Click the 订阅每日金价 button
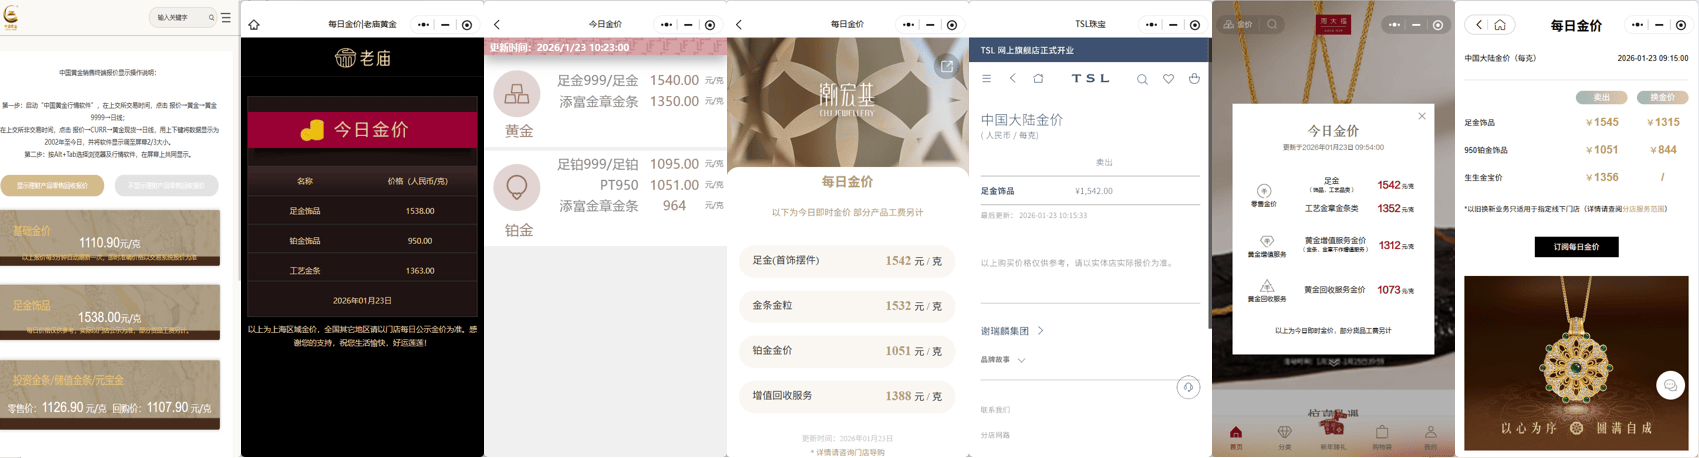1699x458 pixels. click(x=1576, y=247)
